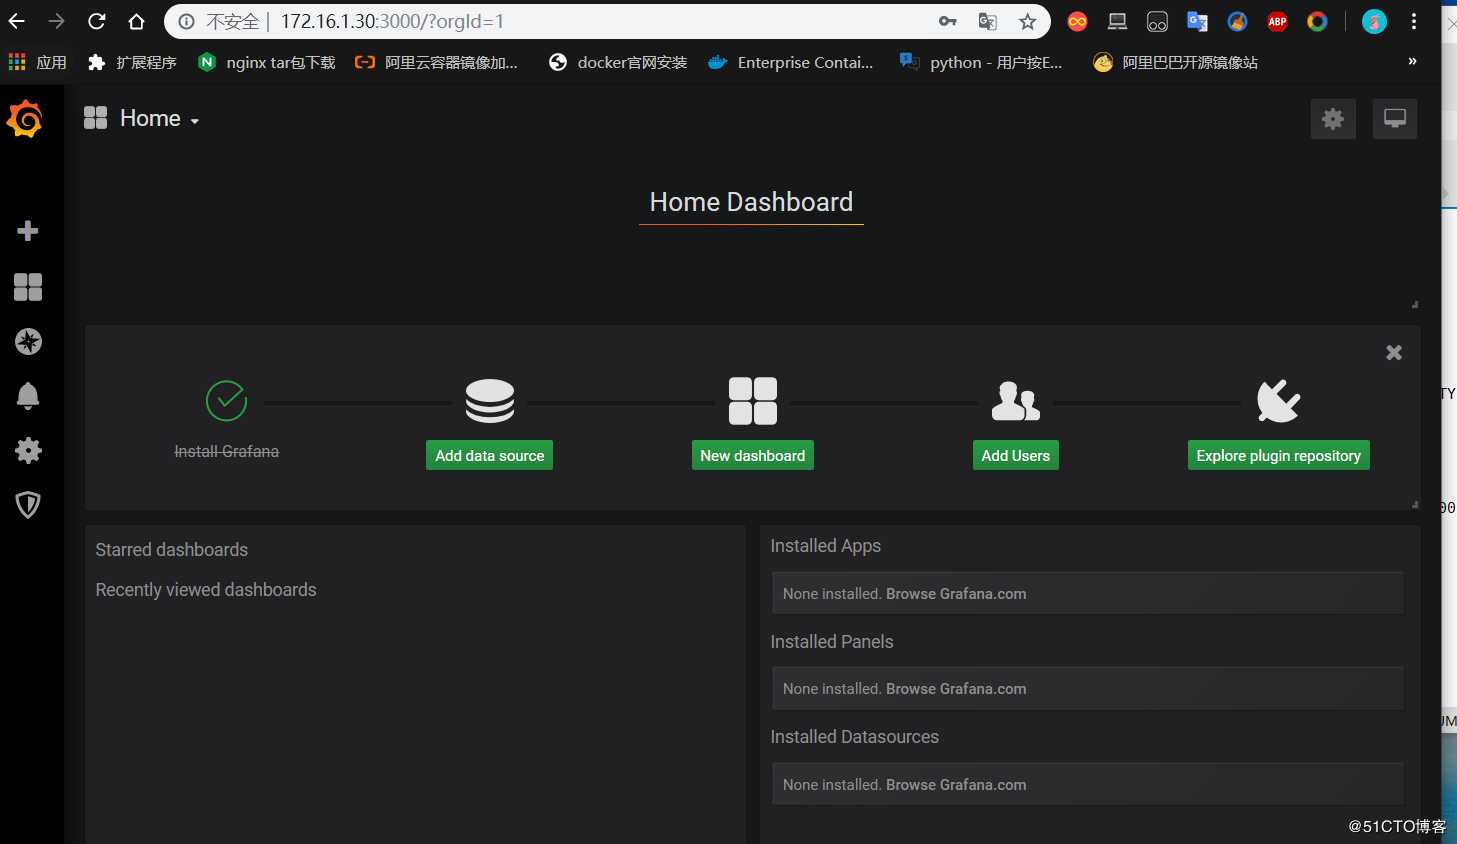Click Browse Grafana.com under Installed Datasources
Image resolution: width=1457 pixels, height=844 pixels.
click(956, 785)
